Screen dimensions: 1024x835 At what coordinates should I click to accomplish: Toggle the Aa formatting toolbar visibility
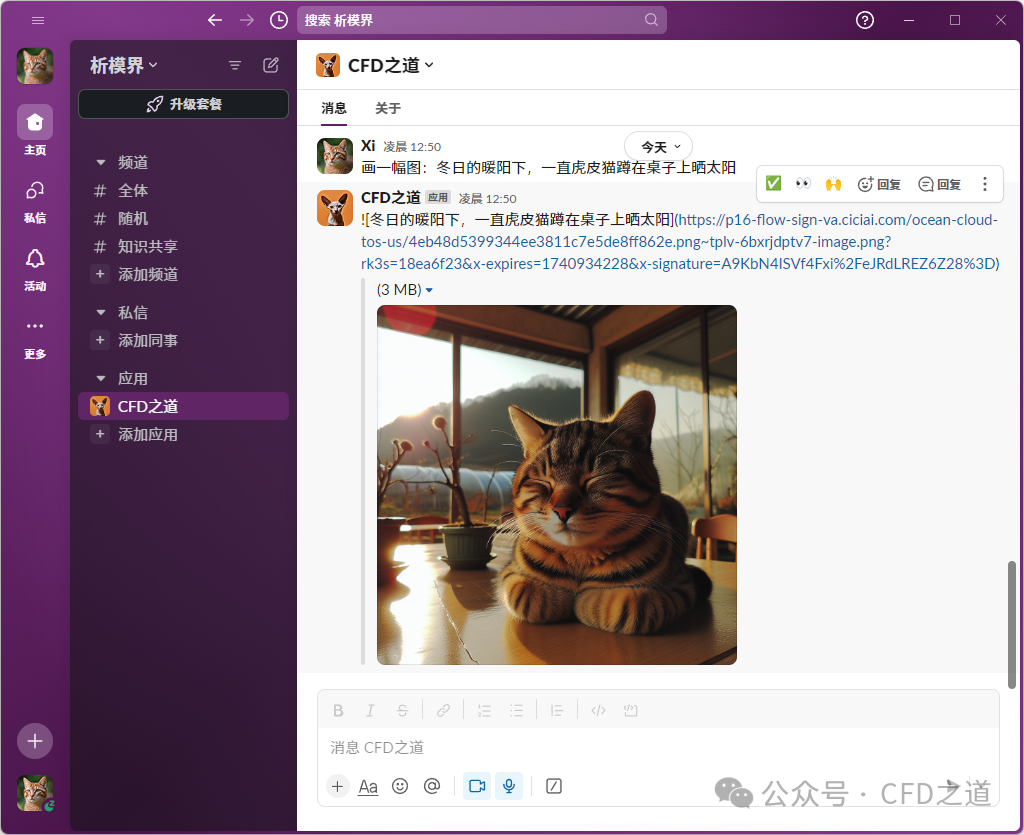pos(368,787)
